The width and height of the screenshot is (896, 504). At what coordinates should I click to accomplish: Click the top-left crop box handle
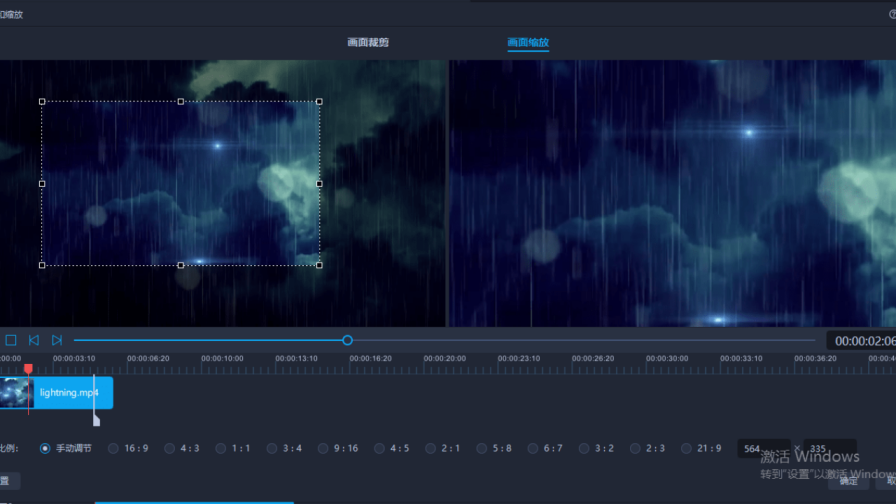pyautogui.click(x=42, y=102)
